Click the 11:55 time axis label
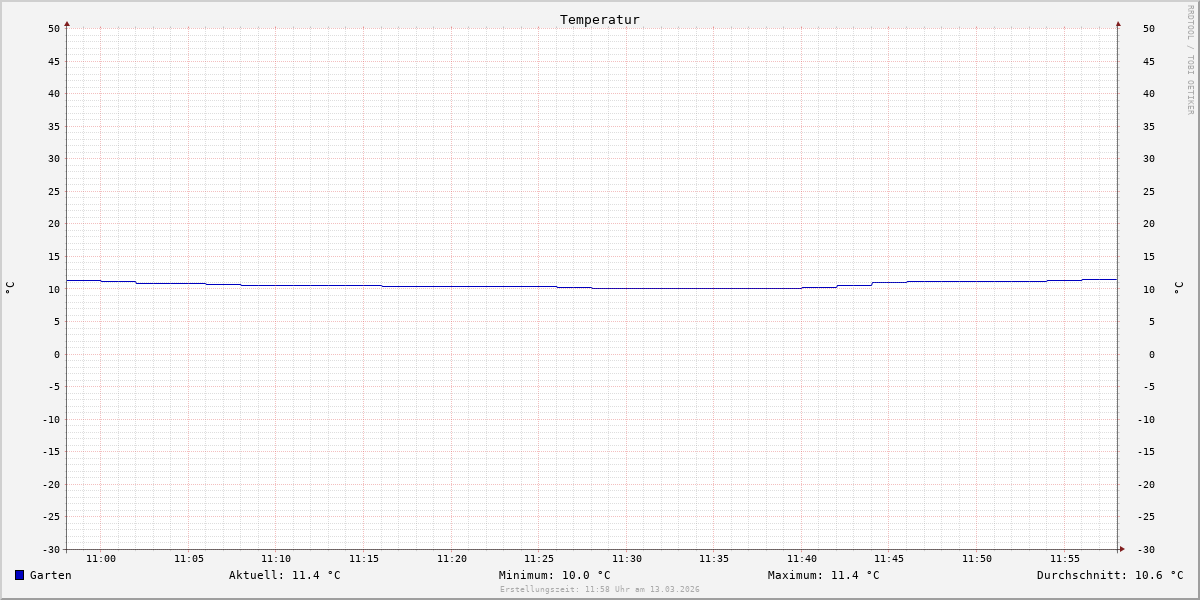The height and width of the screenshot is (600, 1200). point(1065,559)
